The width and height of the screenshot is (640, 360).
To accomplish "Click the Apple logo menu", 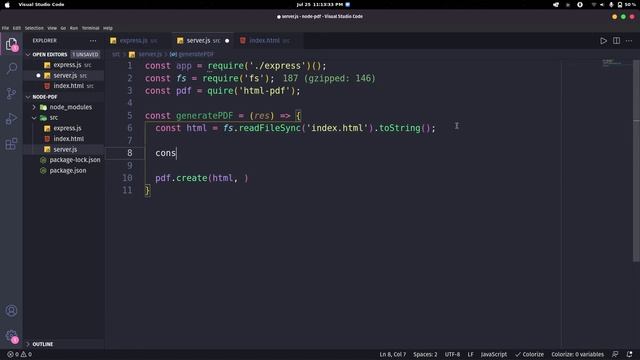I will [7, 4].
